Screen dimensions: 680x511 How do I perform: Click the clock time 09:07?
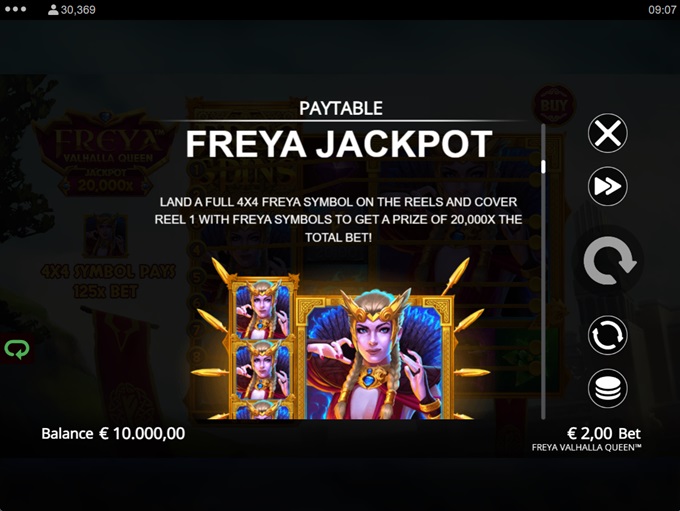tap(662, 10)
